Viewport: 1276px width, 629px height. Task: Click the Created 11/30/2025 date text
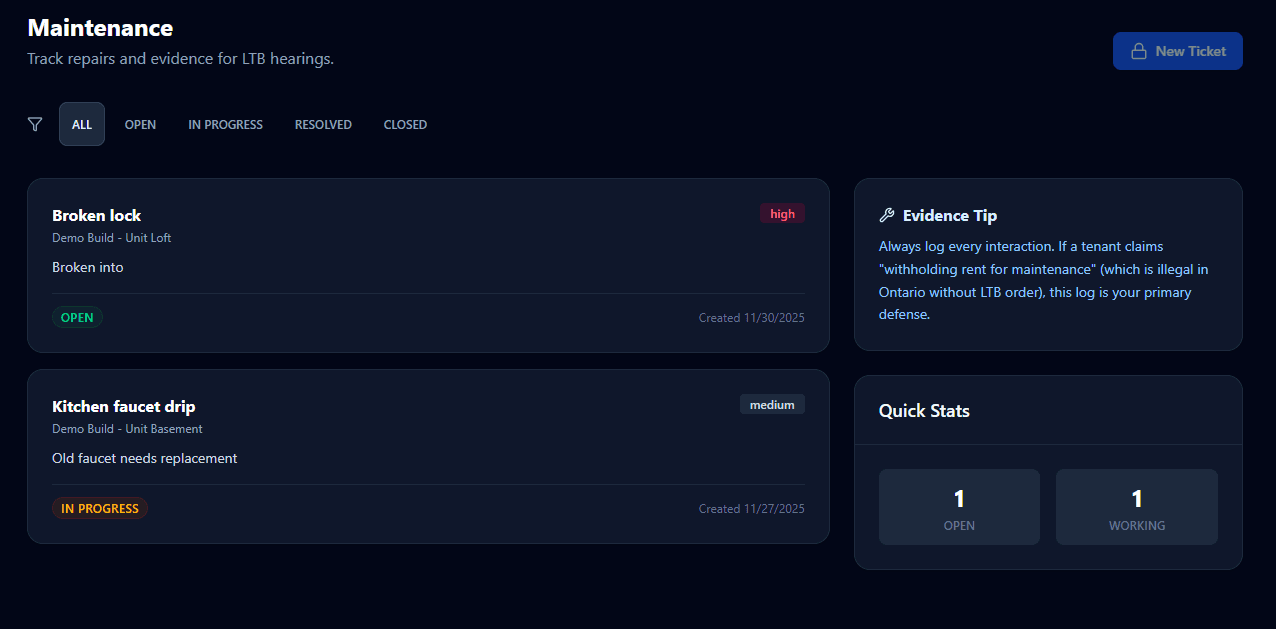[x=751, y=318]
